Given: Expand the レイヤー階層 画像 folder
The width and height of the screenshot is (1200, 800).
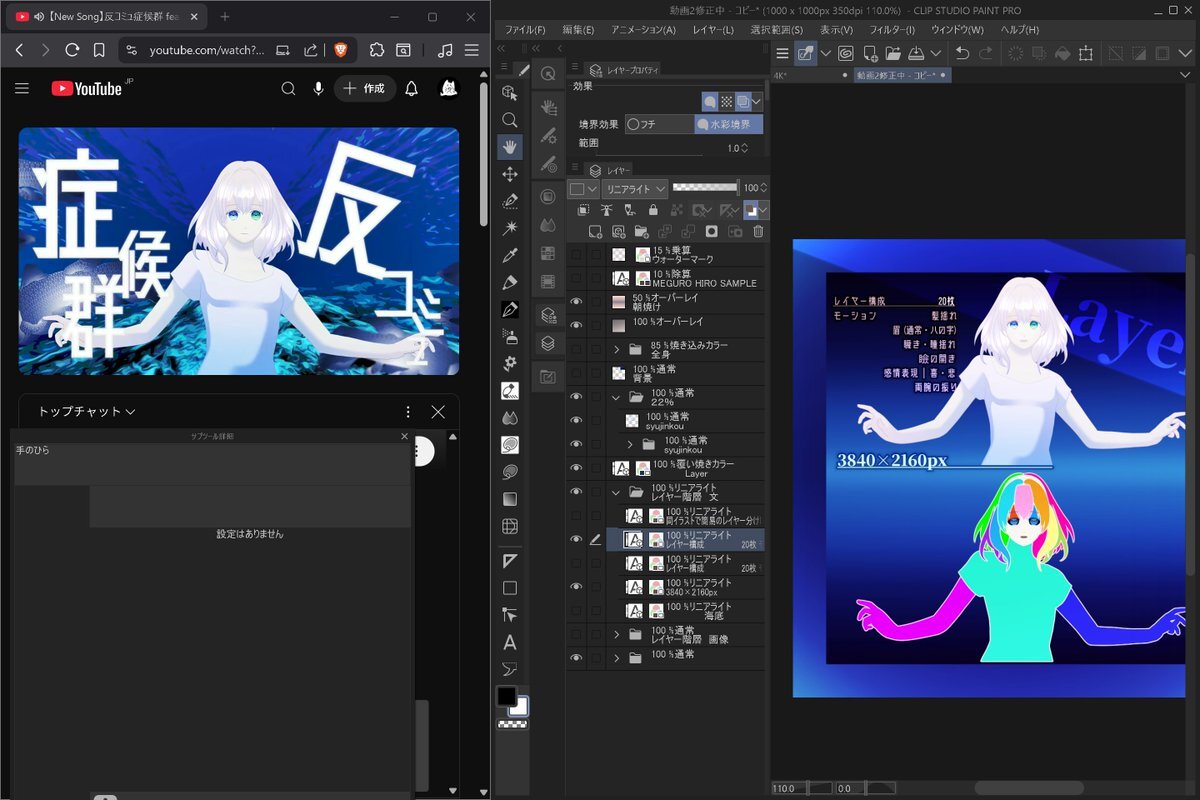Looking at the screenshot, I should [x=617, y=634].
